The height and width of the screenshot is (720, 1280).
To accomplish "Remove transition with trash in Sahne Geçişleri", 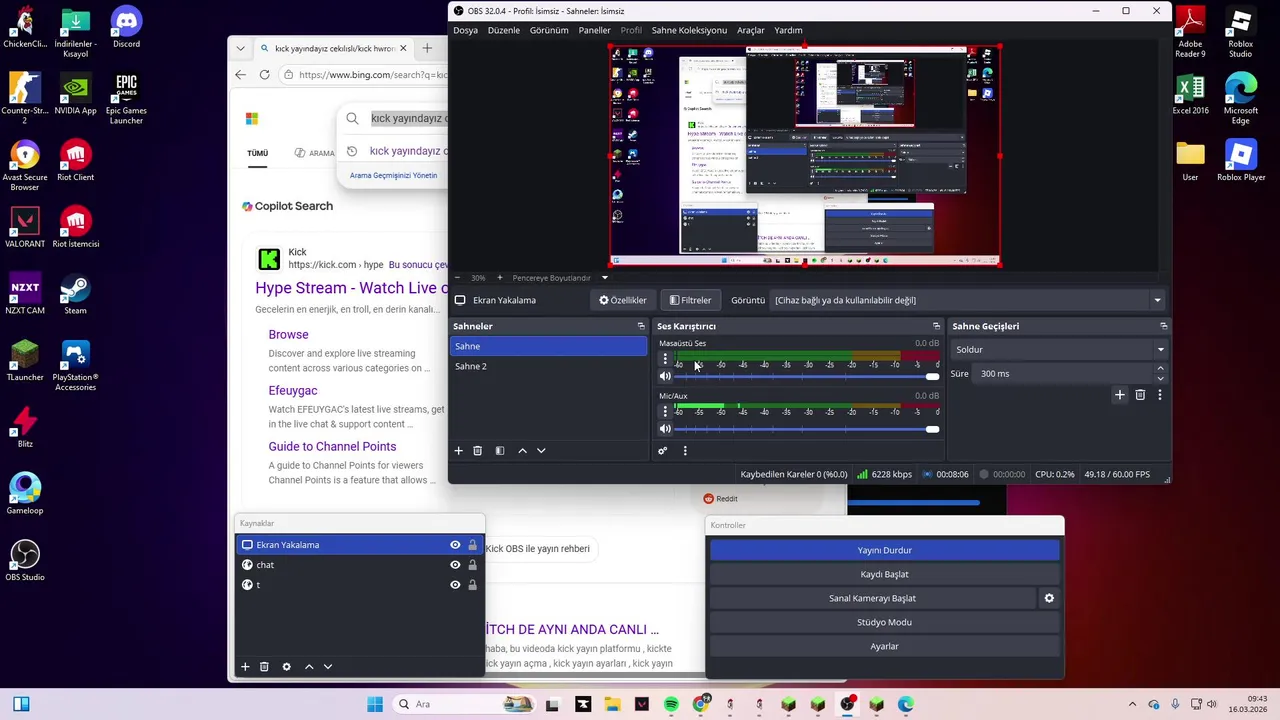I will [x=1140, y=395].
